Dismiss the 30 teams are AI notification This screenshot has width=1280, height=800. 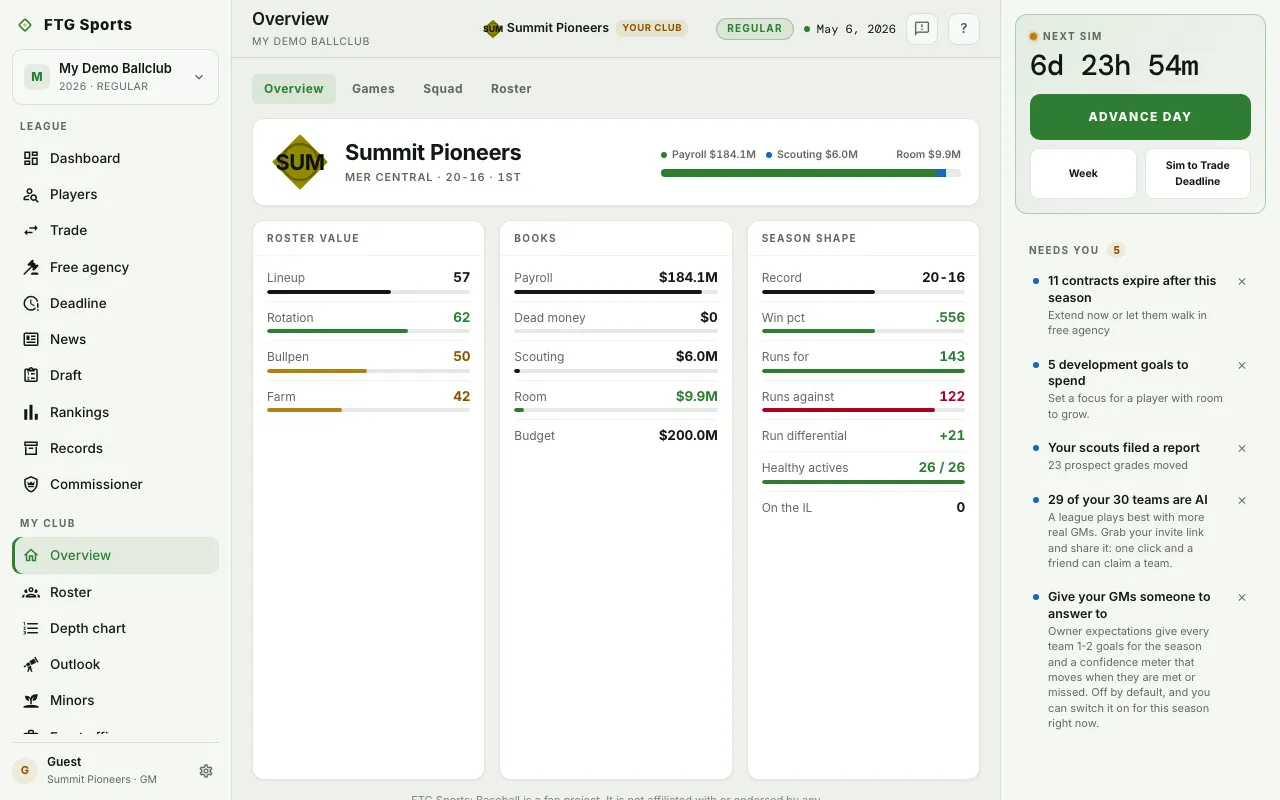(x=1242, y=501)
